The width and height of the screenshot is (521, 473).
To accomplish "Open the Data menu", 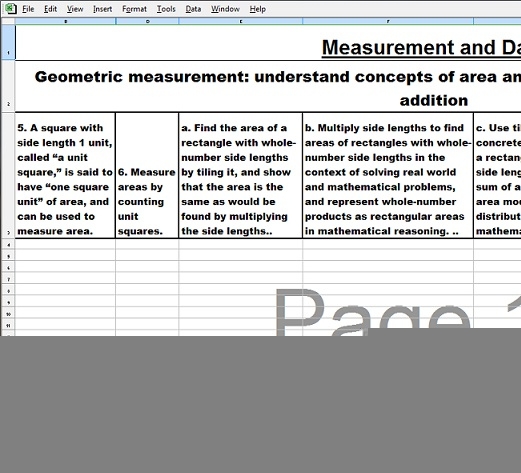I will pyautogui.click(x=193, y=9).
